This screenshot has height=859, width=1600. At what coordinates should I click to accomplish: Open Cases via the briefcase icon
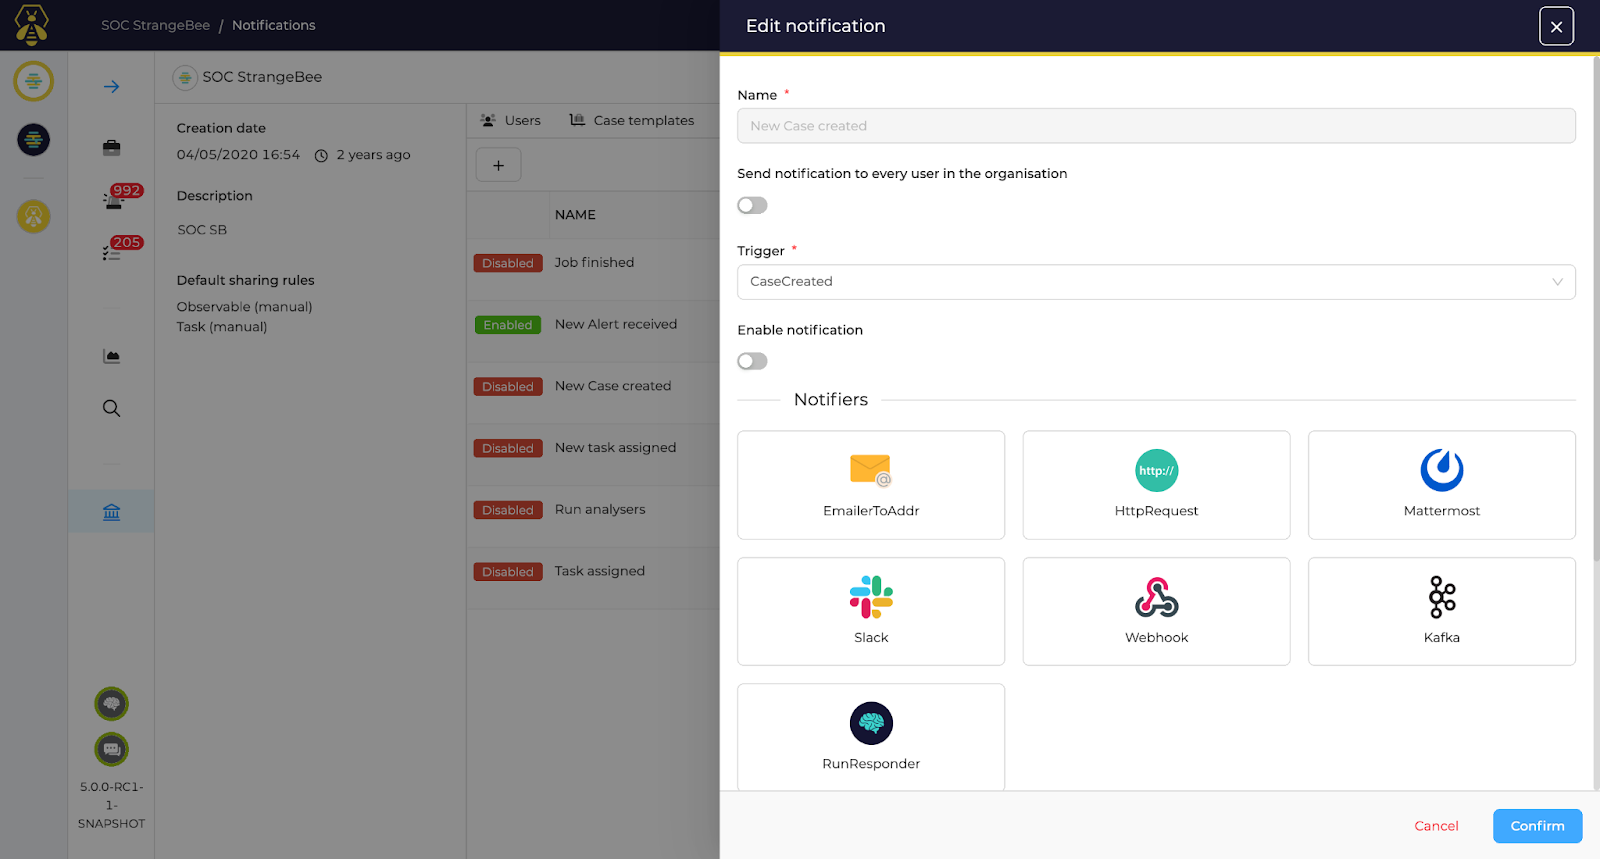click(111, 148)
